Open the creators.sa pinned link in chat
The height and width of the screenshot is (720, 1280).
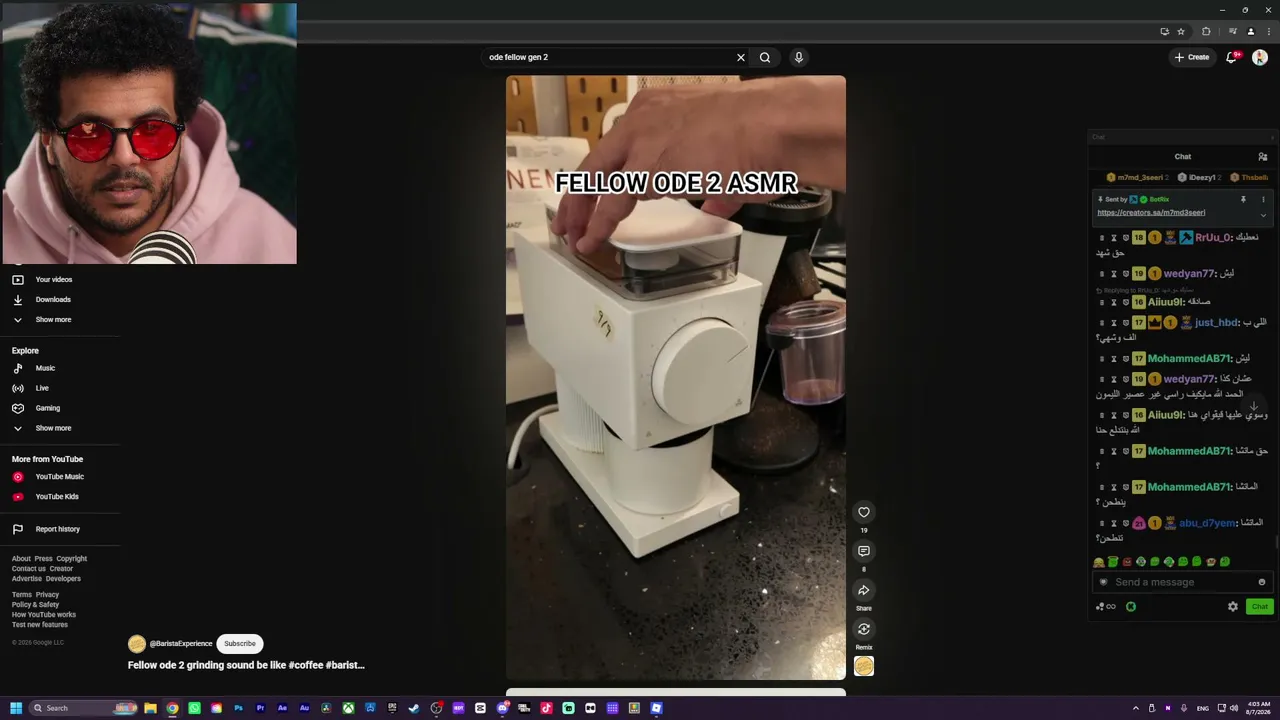[1151, 213]
